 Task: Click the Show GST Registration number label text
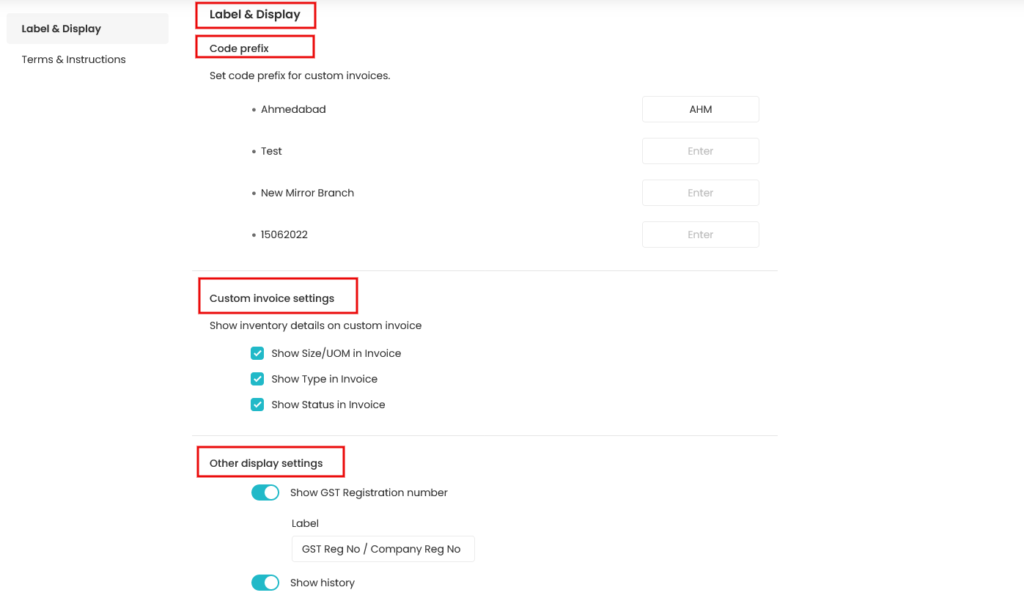368,492
